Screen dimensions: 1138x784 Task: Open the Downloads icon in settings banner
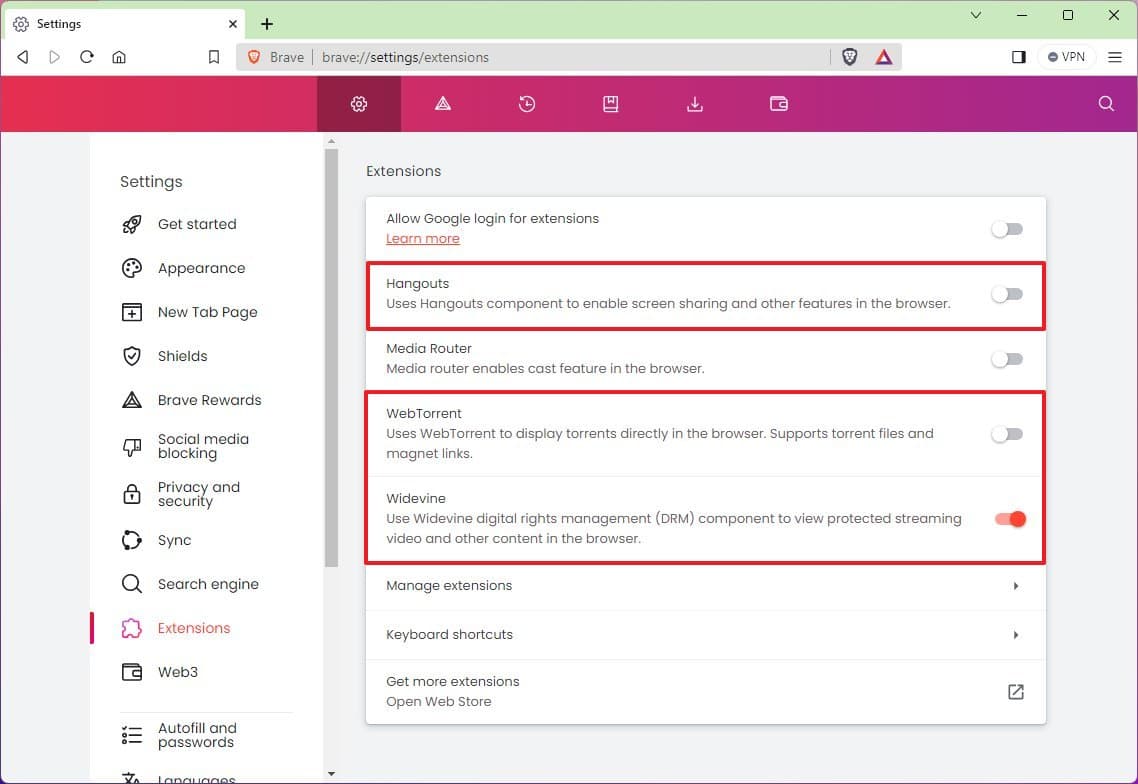pos(694,103)
